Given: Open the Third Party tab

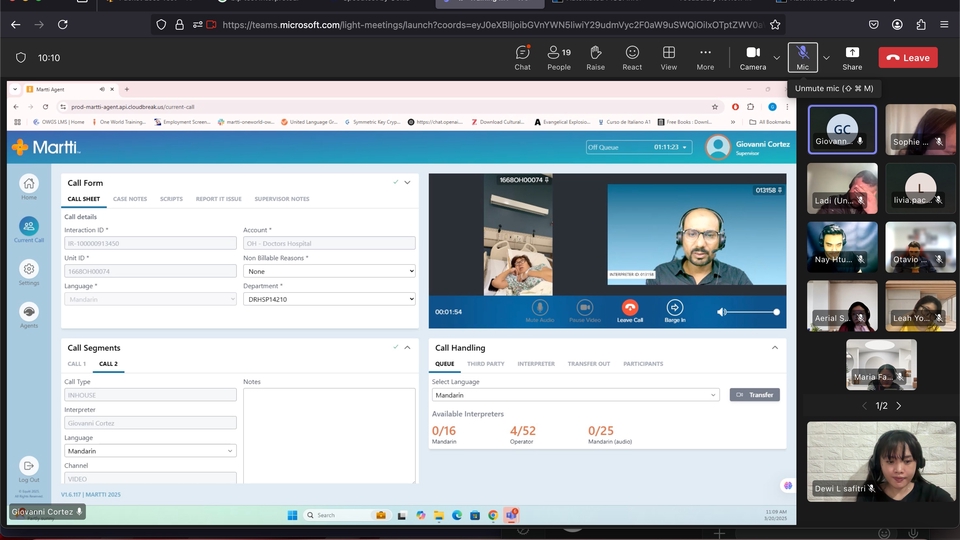Looking at the screenshot, I should point(485,364).
